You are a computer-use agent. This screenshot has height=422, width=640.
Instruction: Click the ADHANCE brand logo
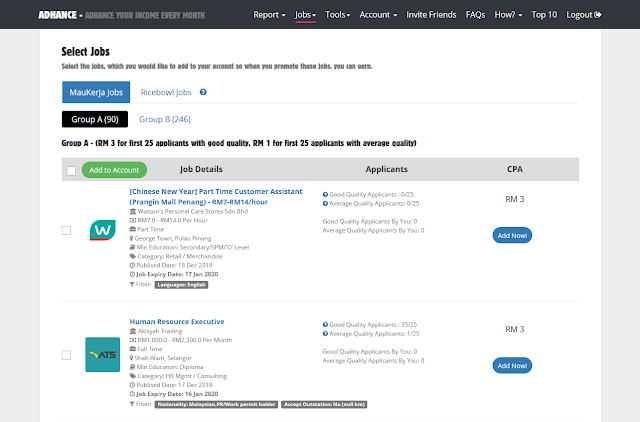58,15
